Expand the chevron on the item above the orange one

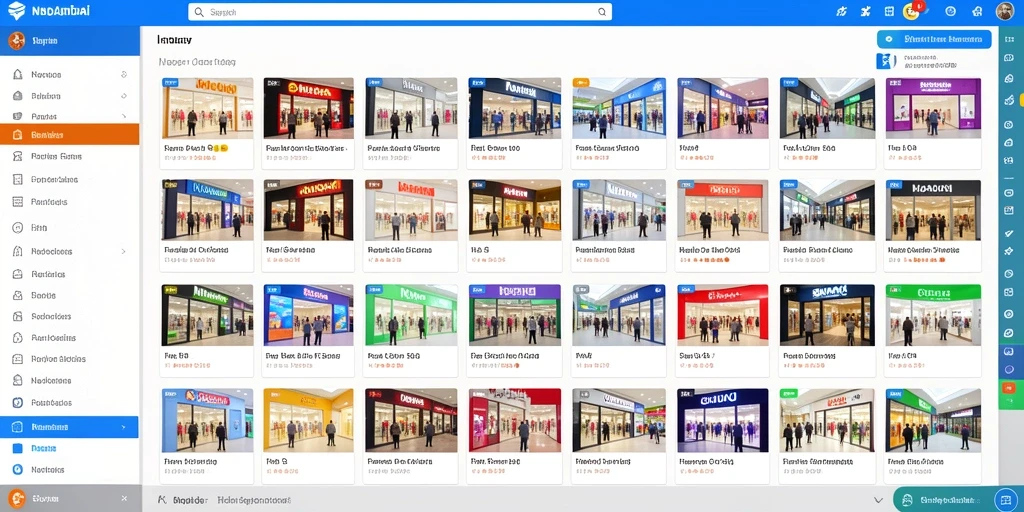tap(124, 116)
